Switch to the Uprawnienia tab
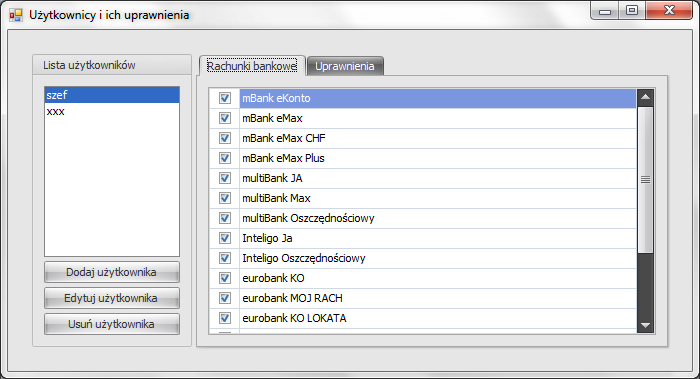Screen dimensions: 700x379 click(345, 66)
